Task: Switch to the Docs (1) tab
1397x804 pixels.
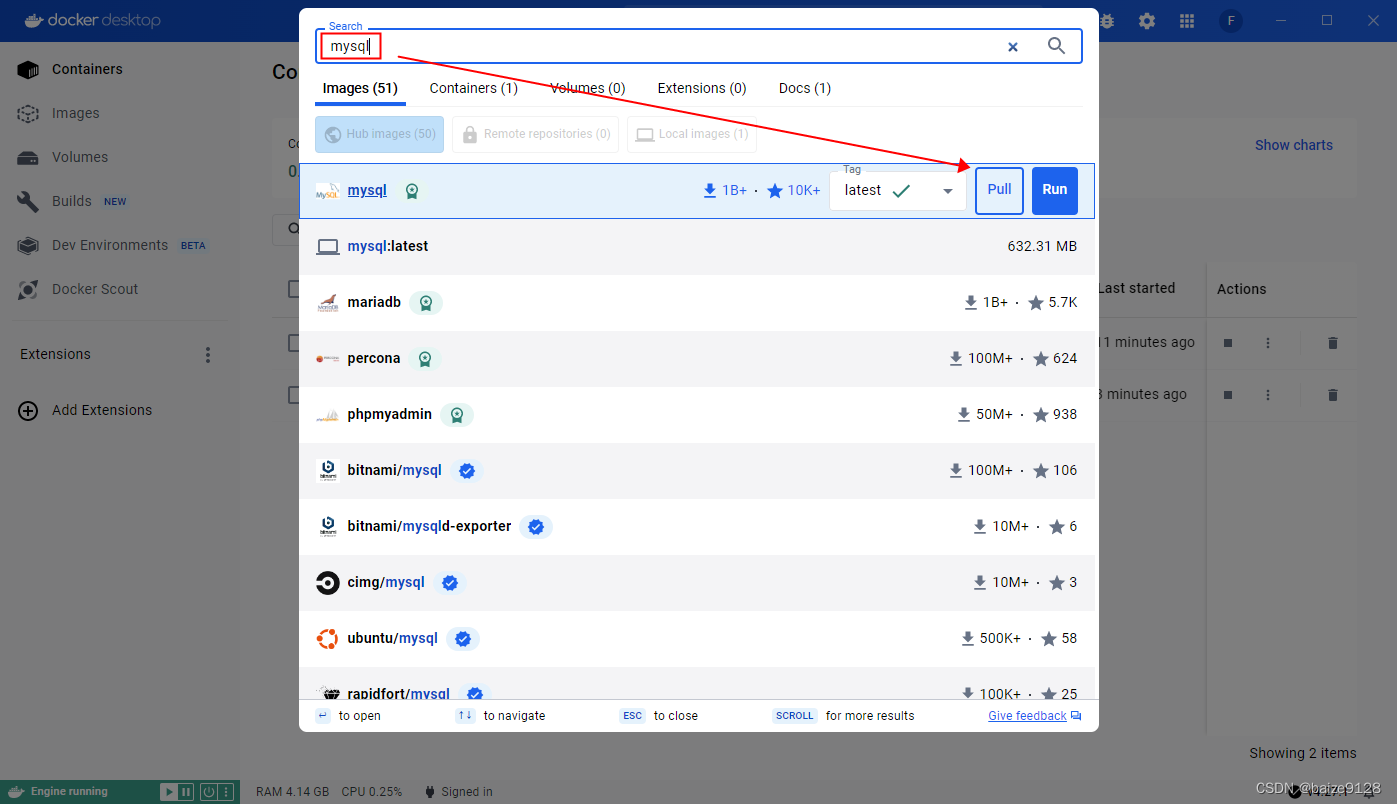Action: coord(805,88)
